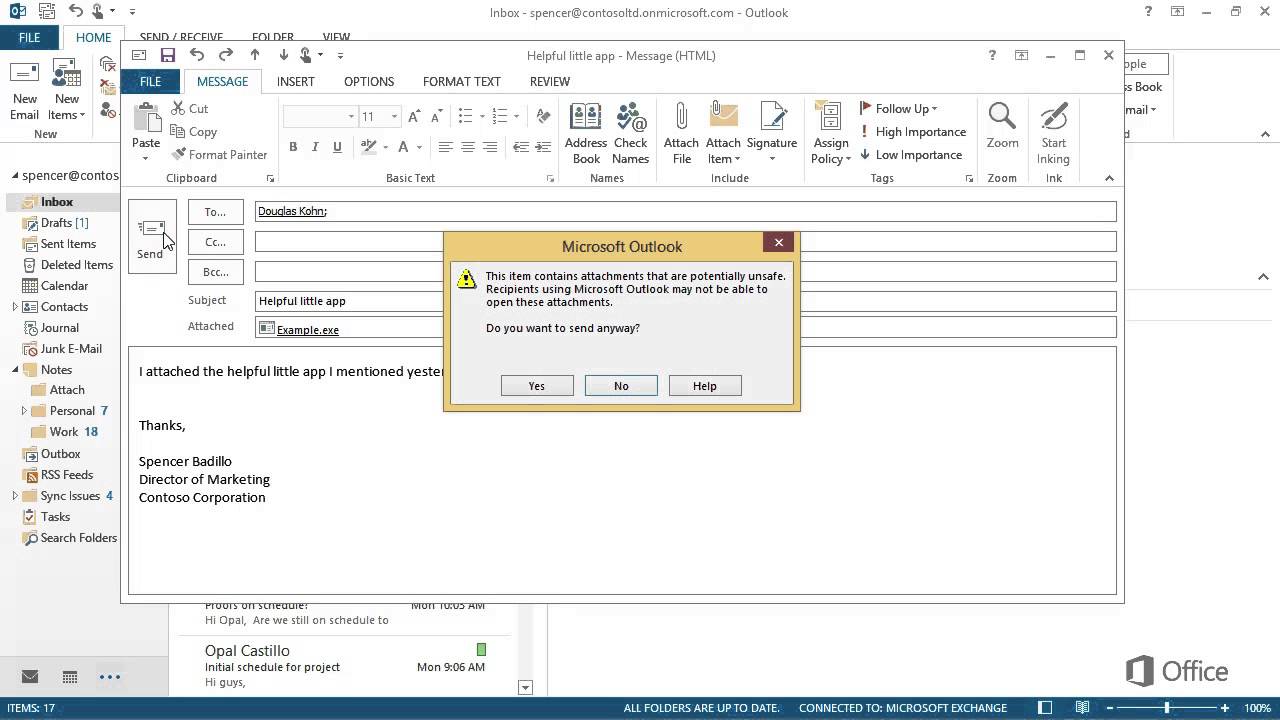Go to previous item with up arrow
The image size is (1280, 720).
[x=255, y=55]
